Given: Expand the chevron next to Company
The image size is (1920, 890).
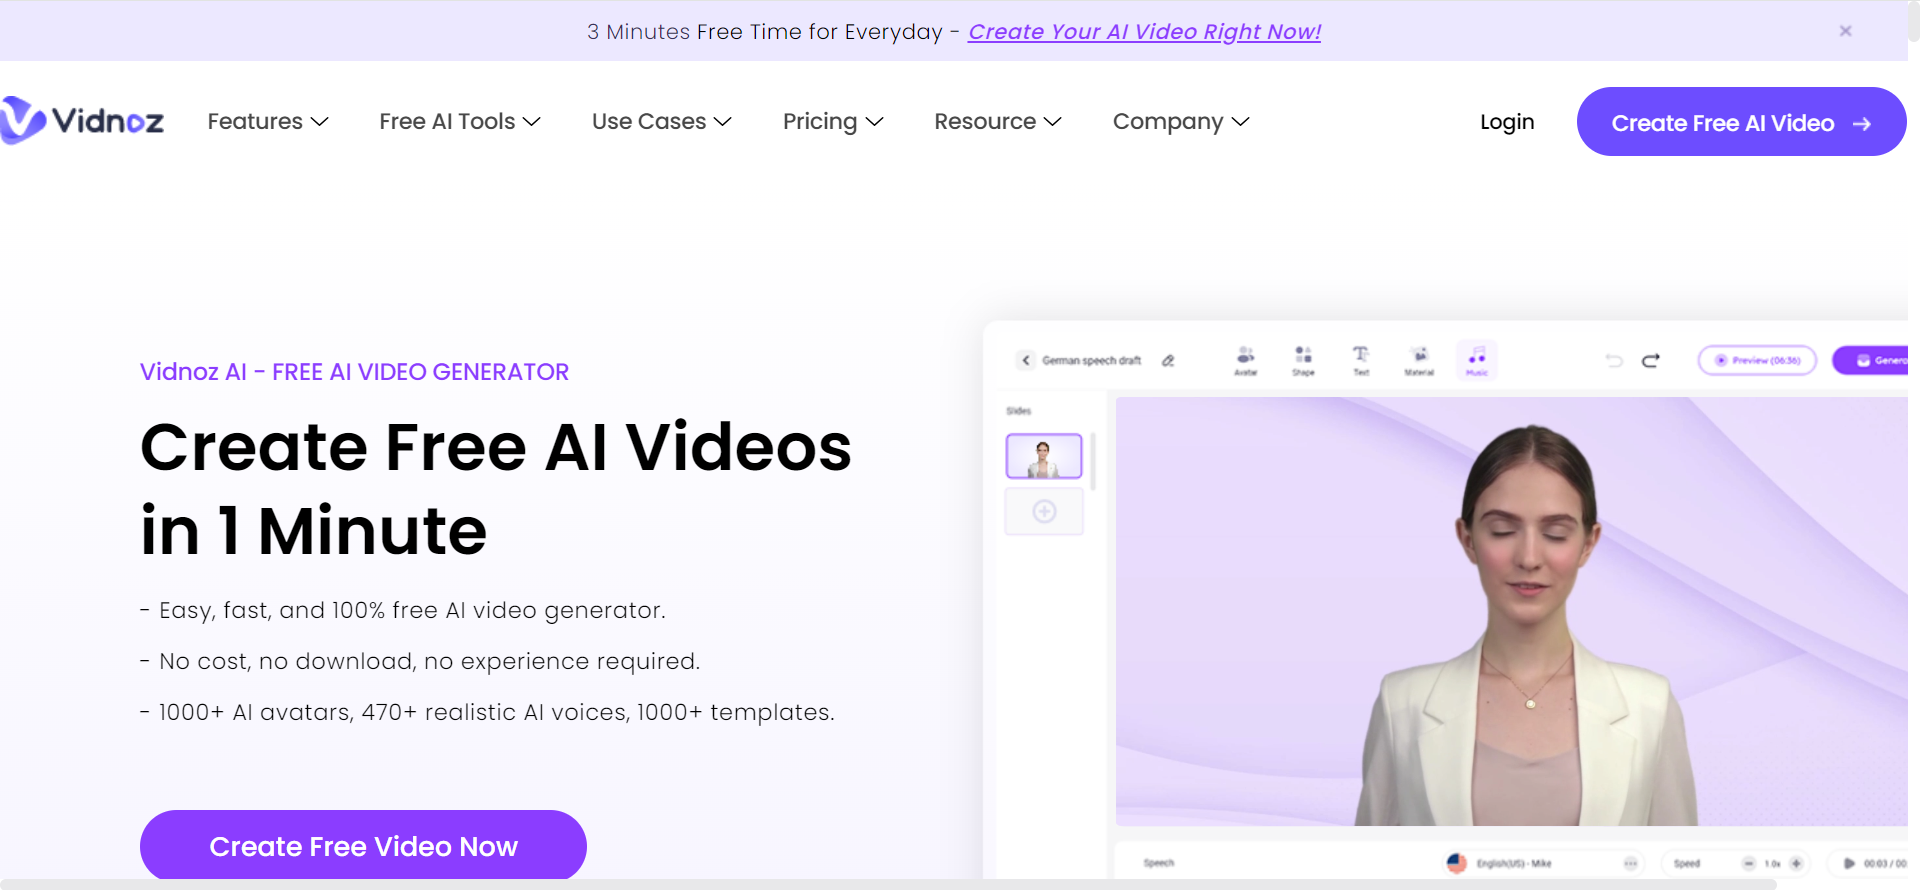Looking at the screenshot, I should point(1241,122).
